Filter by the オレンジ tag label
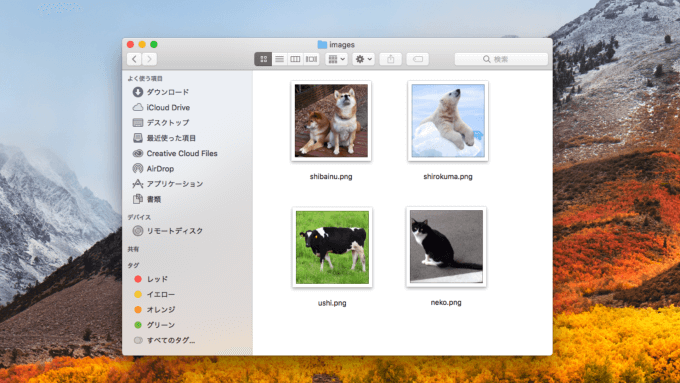The image size is (680, 383). [160, 310]
